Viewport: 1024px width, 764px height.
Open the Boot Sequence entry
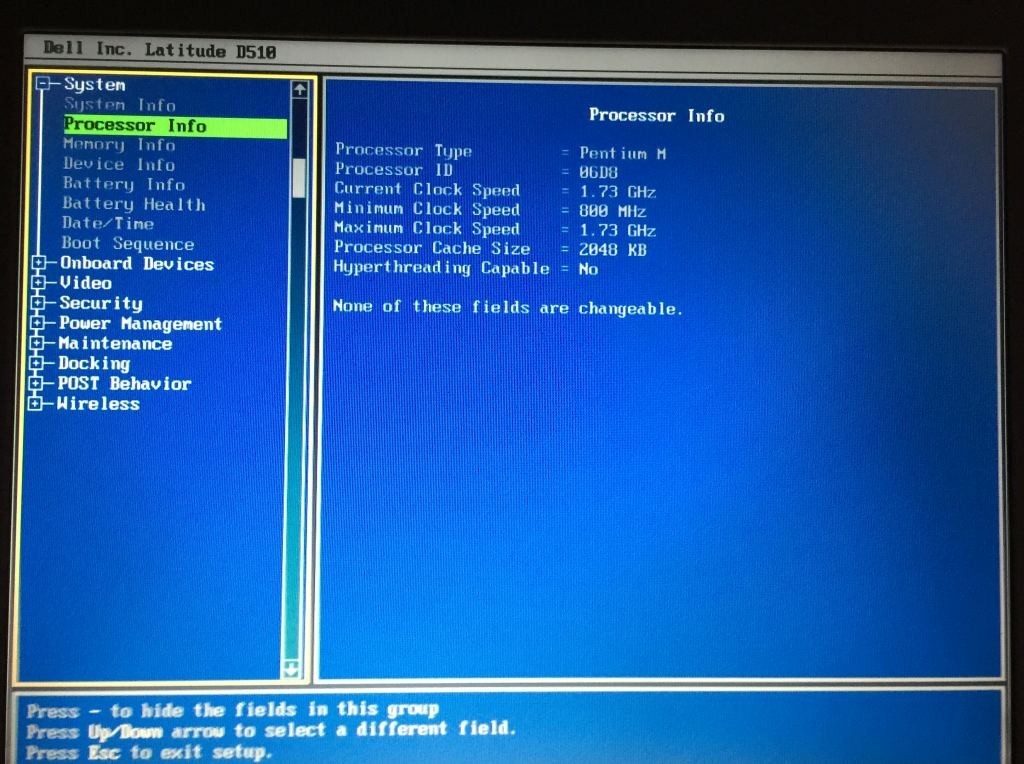pyautogui.click(x=127, y=244)
